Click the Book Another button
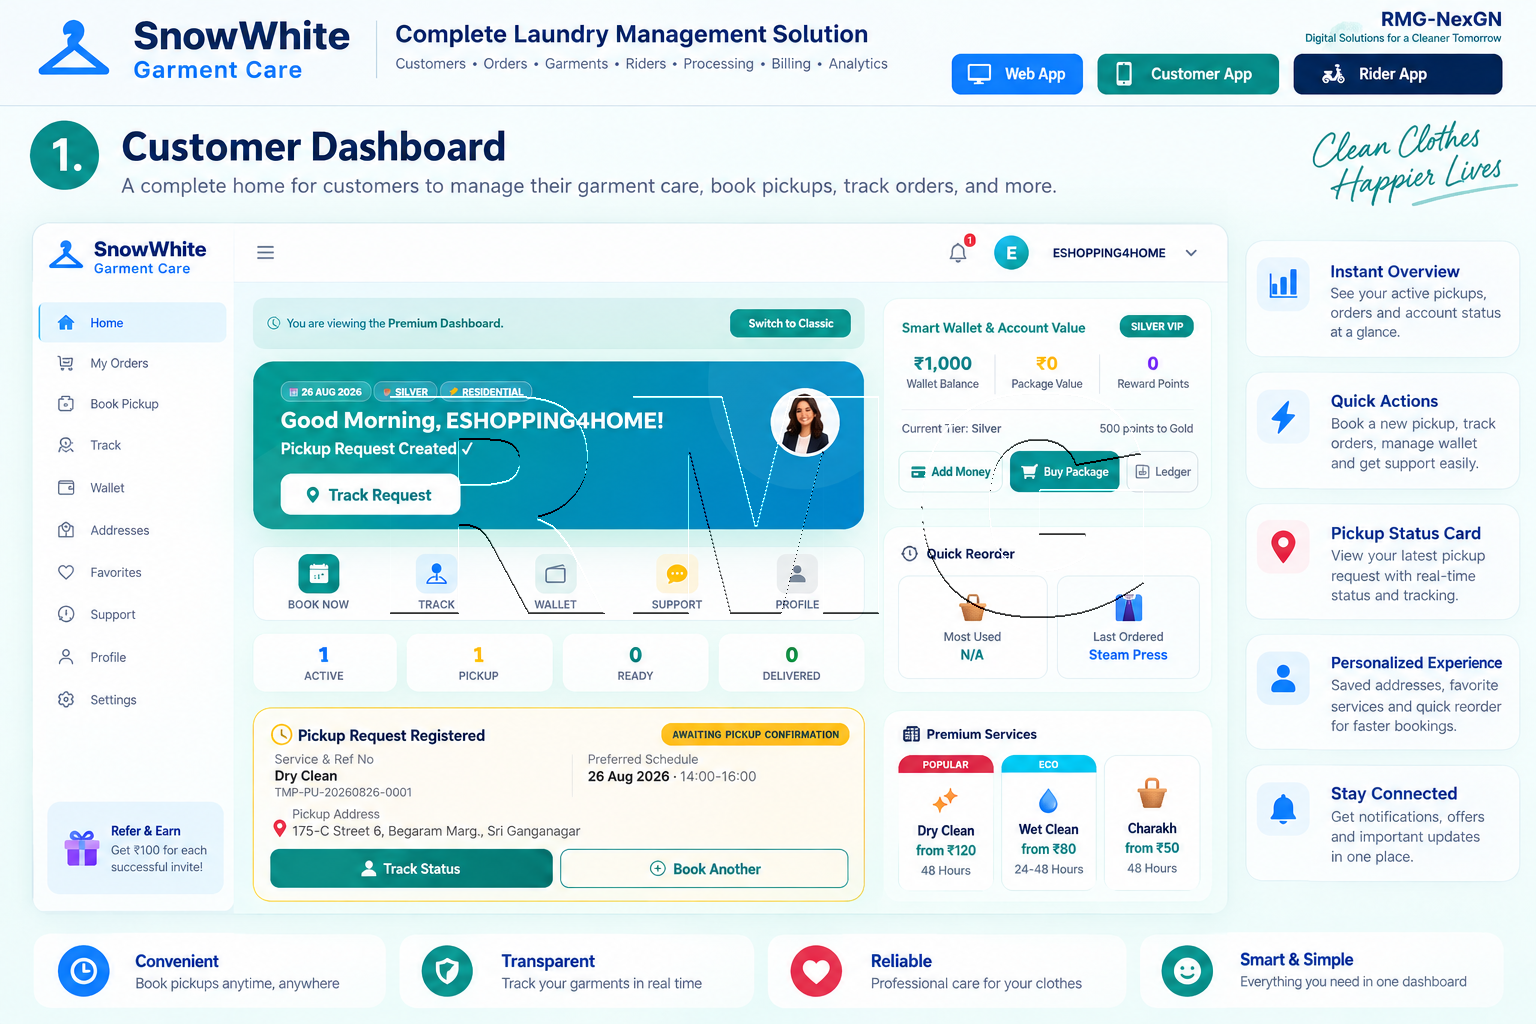The image size is (1536, 1024). click(704, 869)
